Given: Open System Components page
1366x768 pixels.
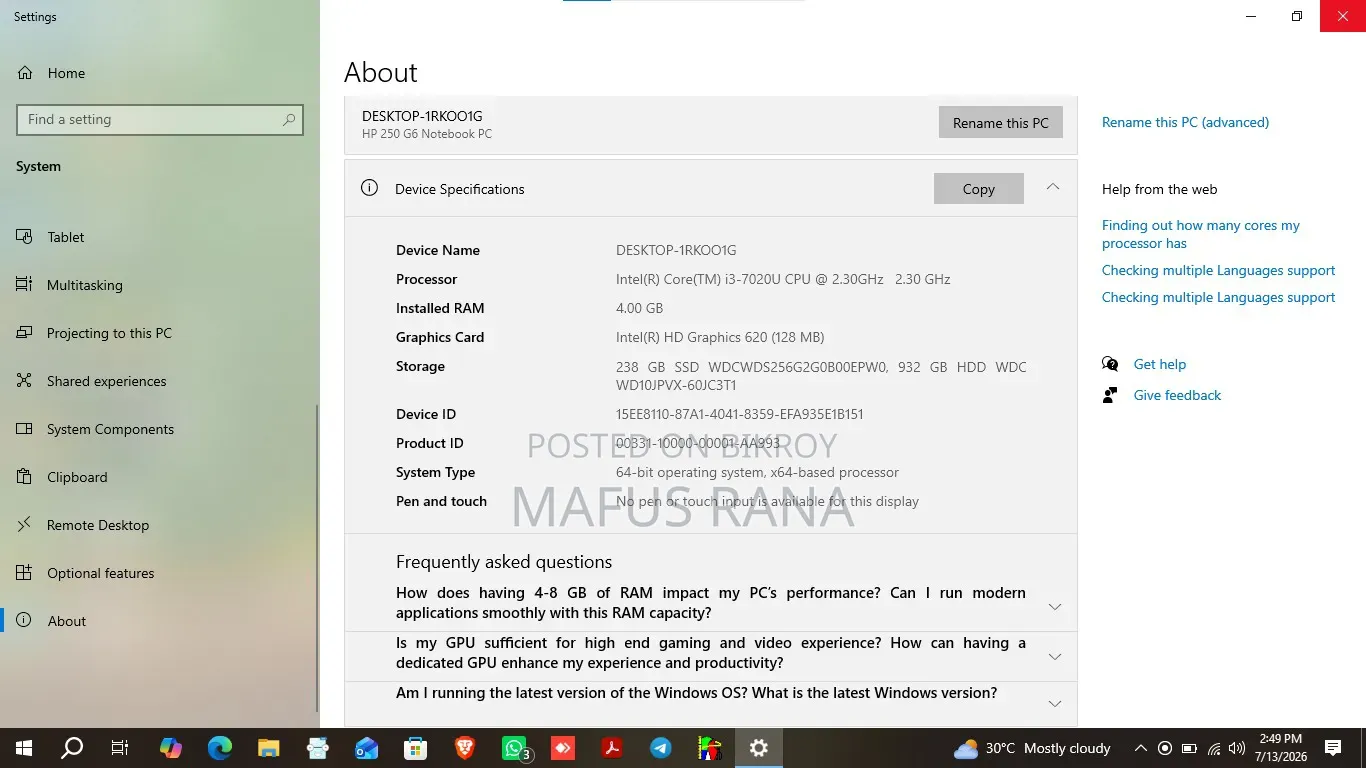Looking at the screenshot, I should (x=110, y=429).
